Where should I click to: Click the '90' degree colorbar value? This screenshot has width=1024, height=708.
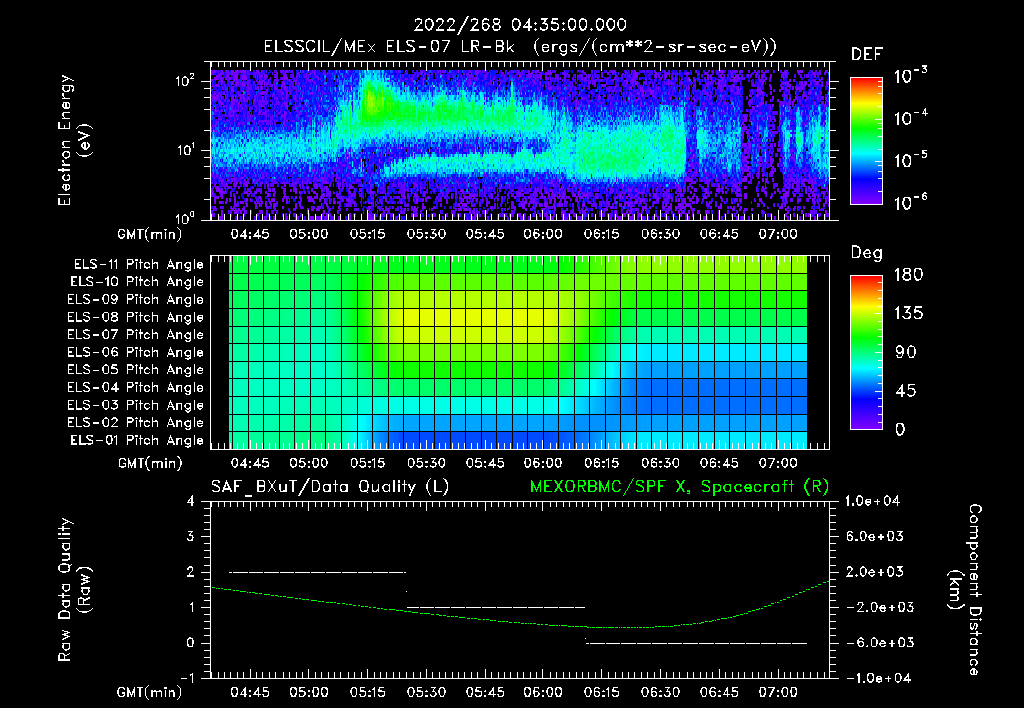906,352
